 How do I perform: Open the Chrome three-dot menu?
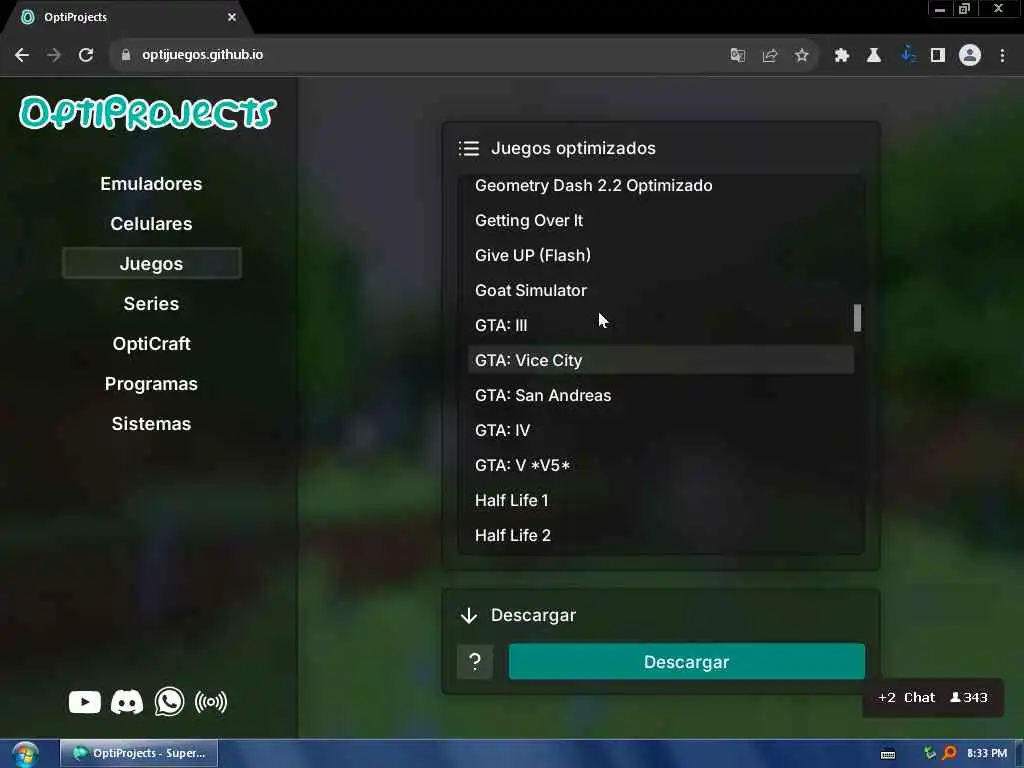tap(1002, 55)
